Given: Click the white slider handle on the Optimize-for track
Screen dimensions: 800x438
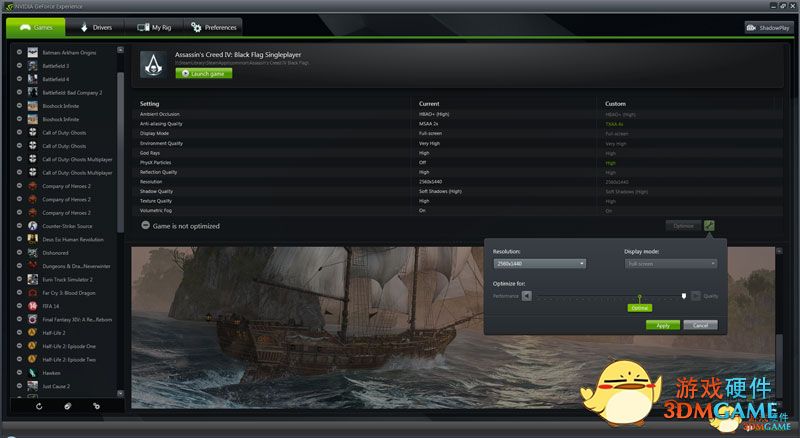Looking at the screenshot, I should point(684,296).
